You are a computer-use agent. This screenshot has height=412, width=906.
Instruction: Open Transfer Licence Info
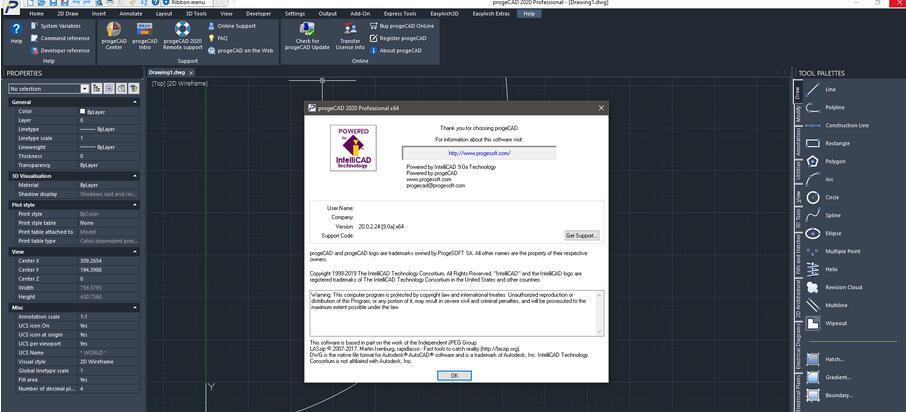350,36
